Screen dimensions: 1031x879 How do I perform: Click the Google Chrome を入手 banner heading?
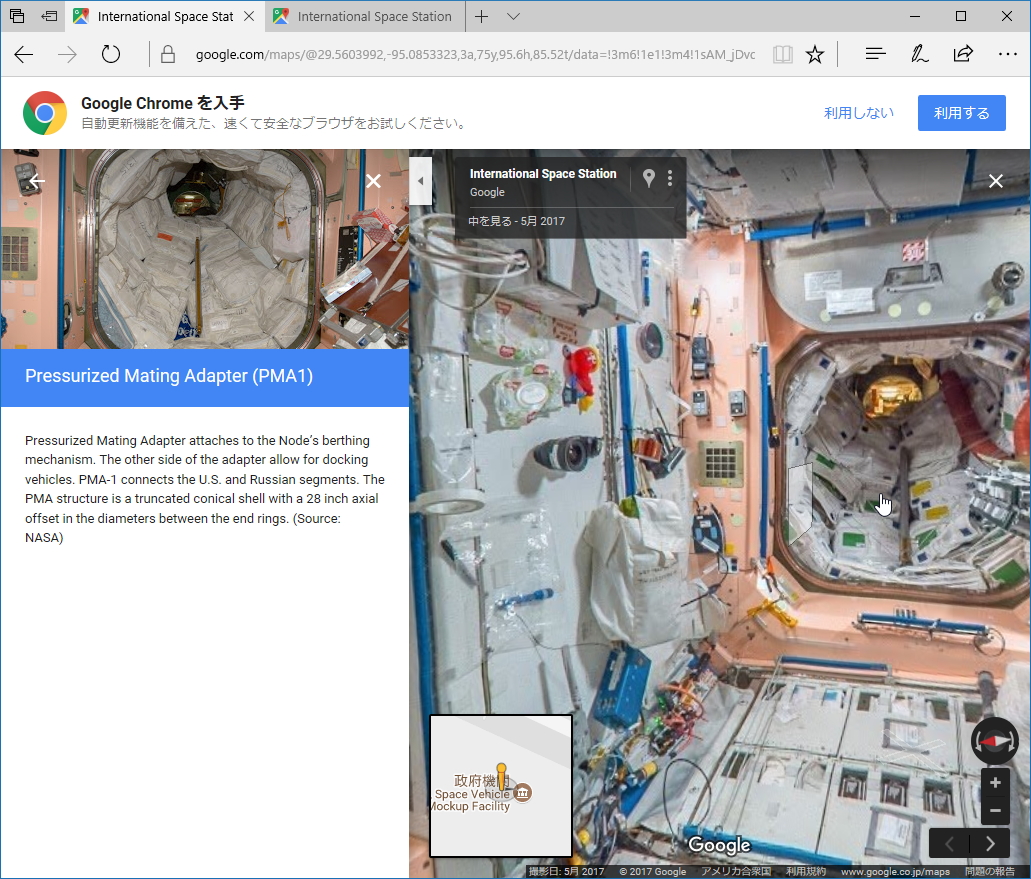tap(162, 103)
